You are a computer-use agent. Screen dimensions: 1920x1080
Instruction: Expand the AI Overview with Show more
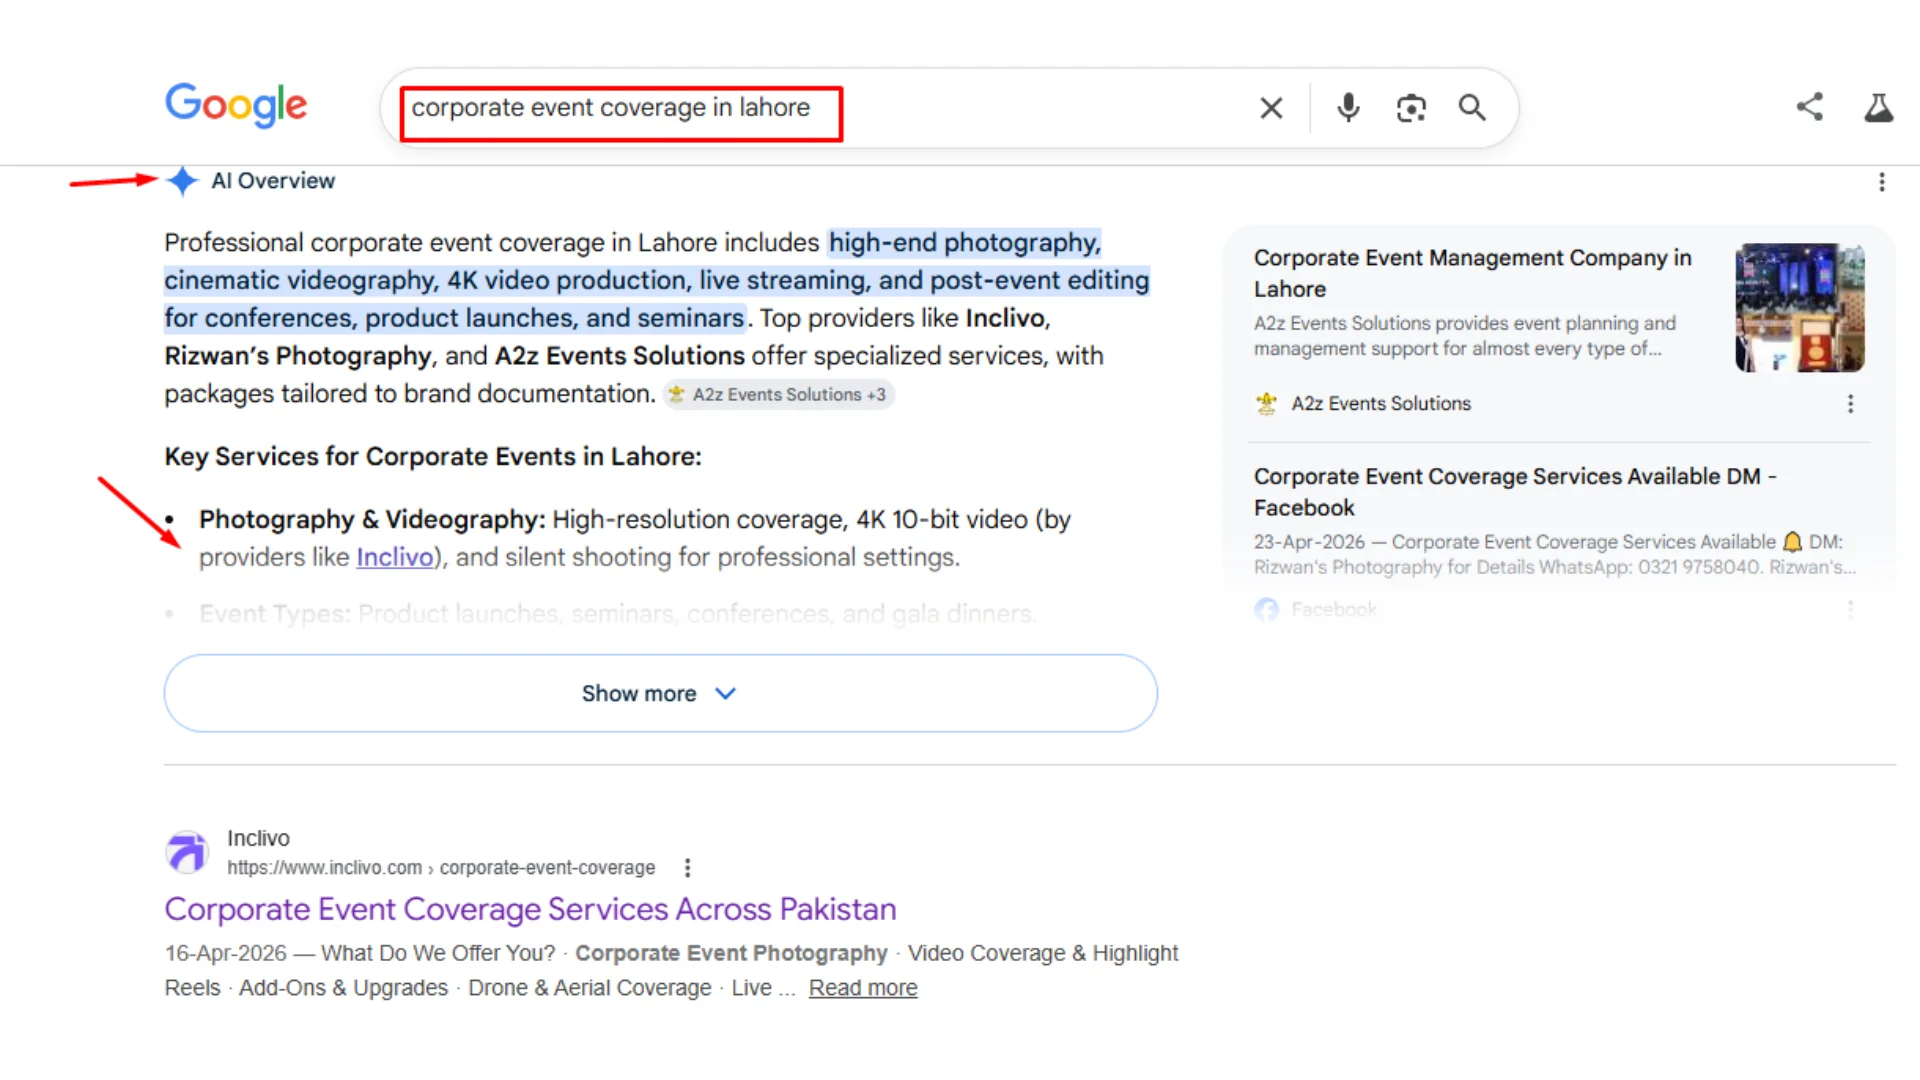point(660,693)
